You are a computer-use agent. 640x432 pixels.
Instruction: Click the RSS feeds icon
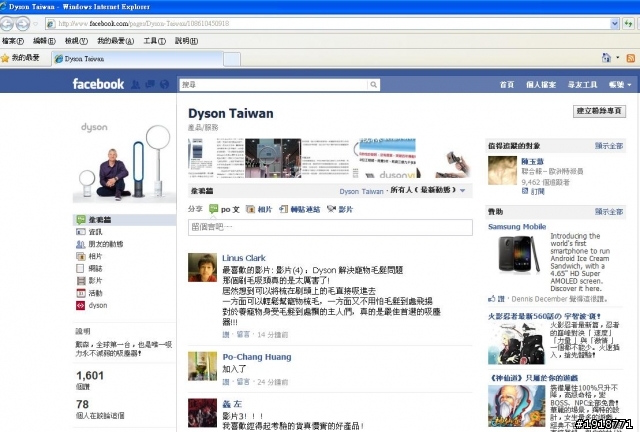631,58
